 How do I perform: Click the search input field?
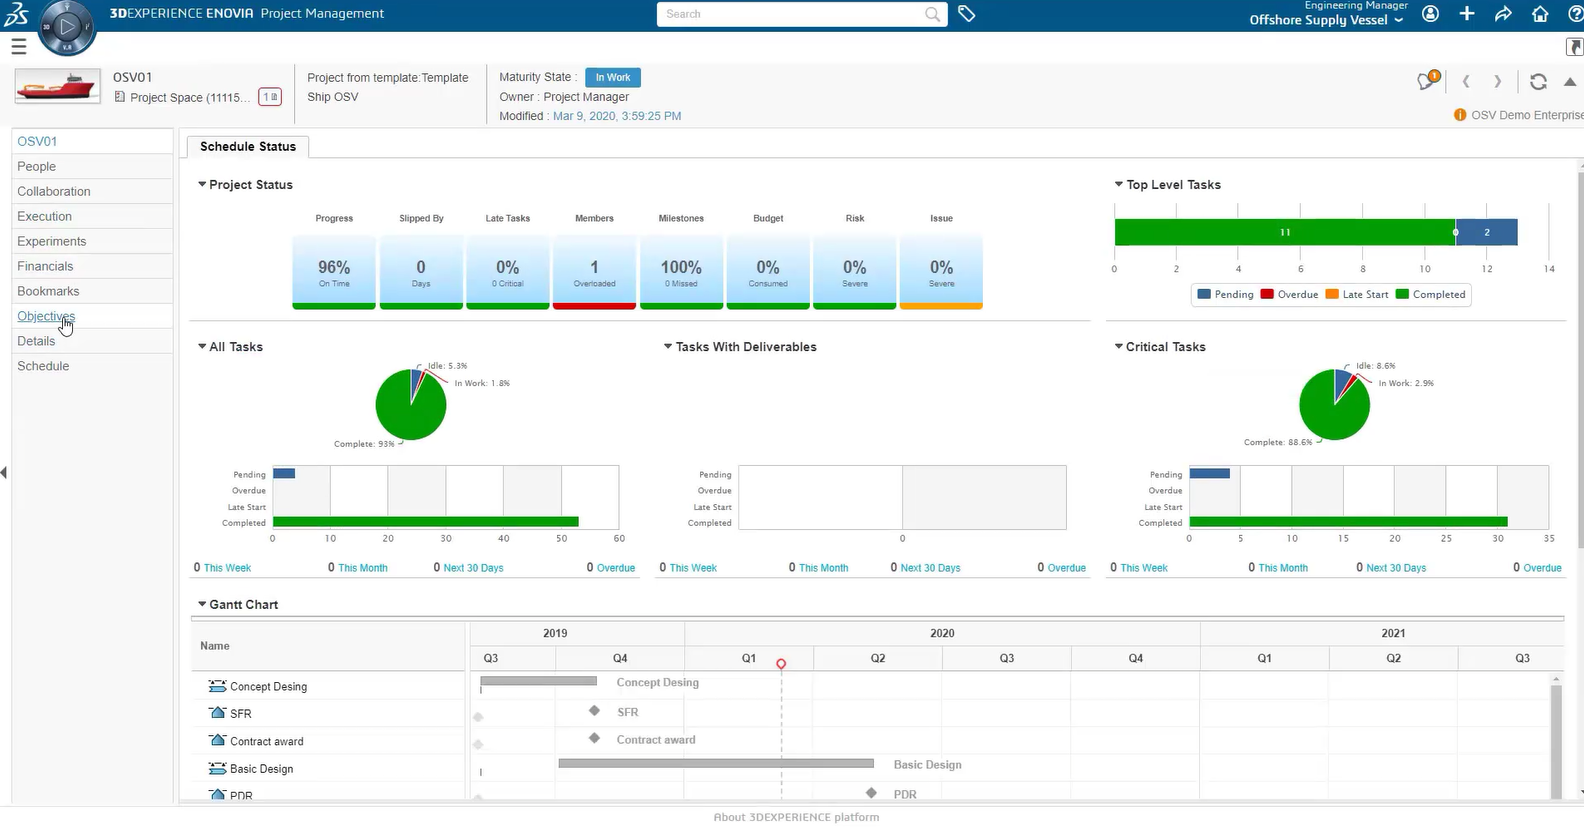pyautogui.click(x=790, y=14)
